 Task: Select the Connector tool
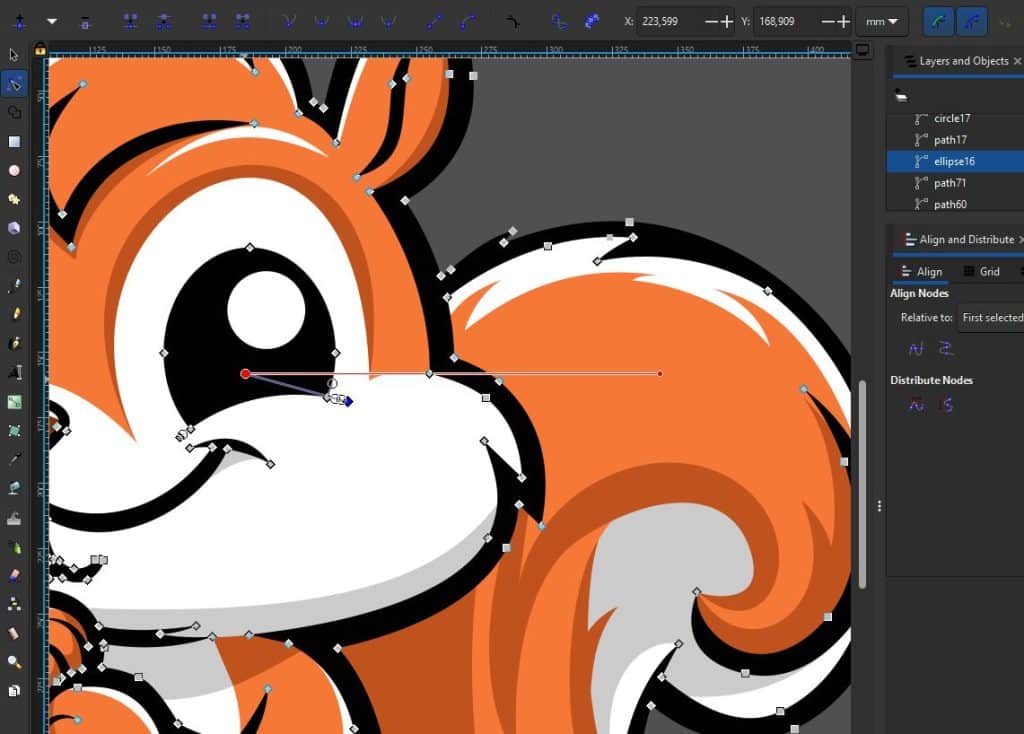[x=14, y=605]
